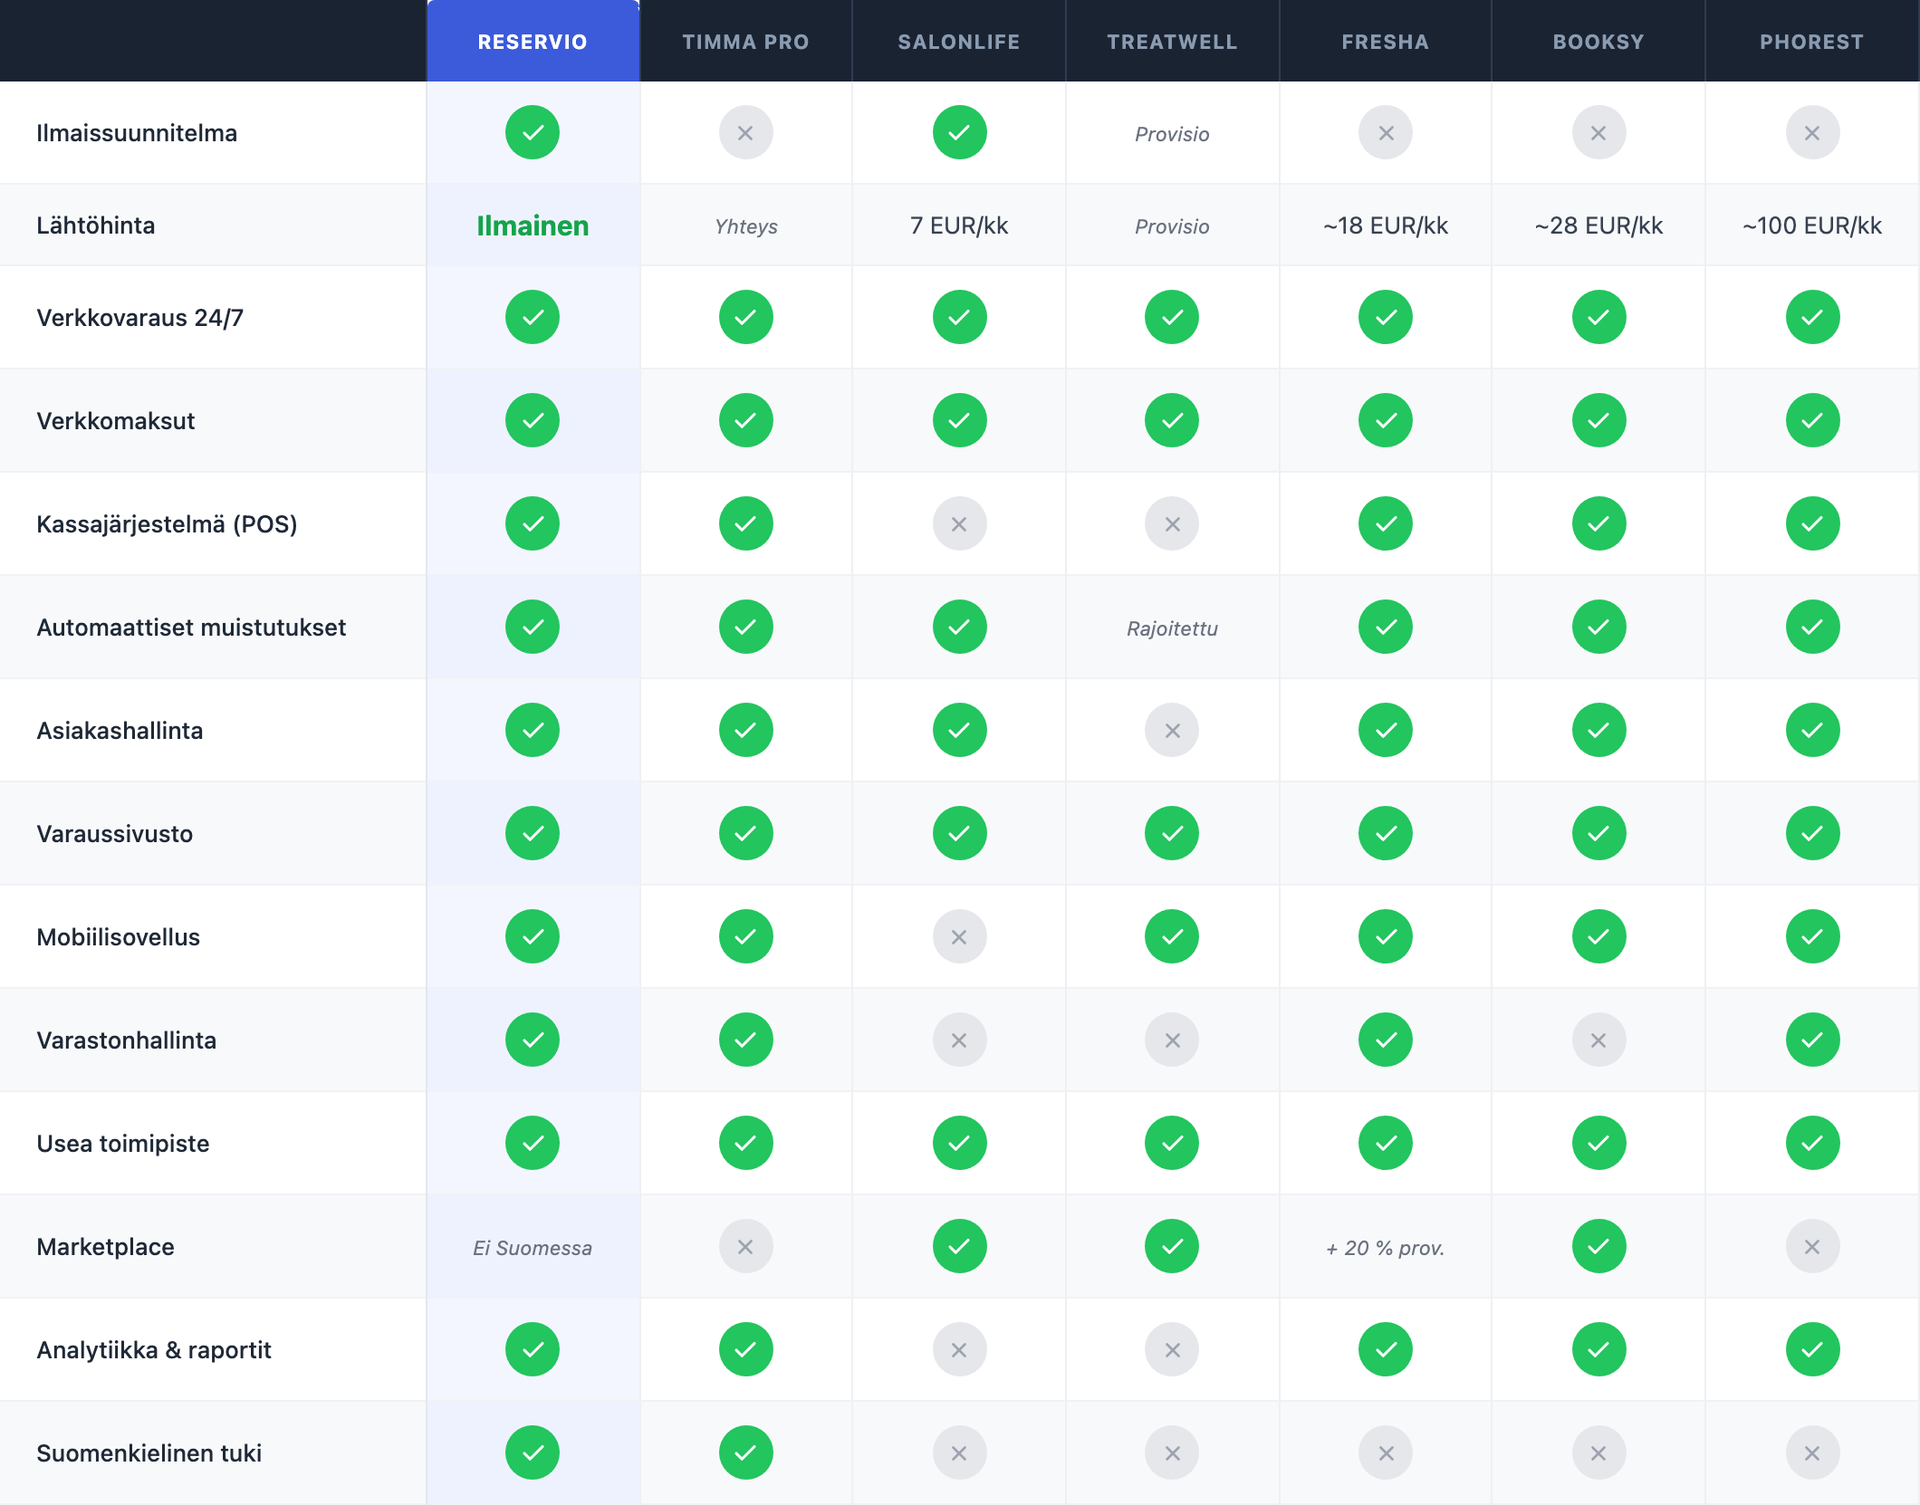Click the "Varastonhallinta" row label
The height and width of the screenshot is (1505, 1920).
(x=126, y=1040)
